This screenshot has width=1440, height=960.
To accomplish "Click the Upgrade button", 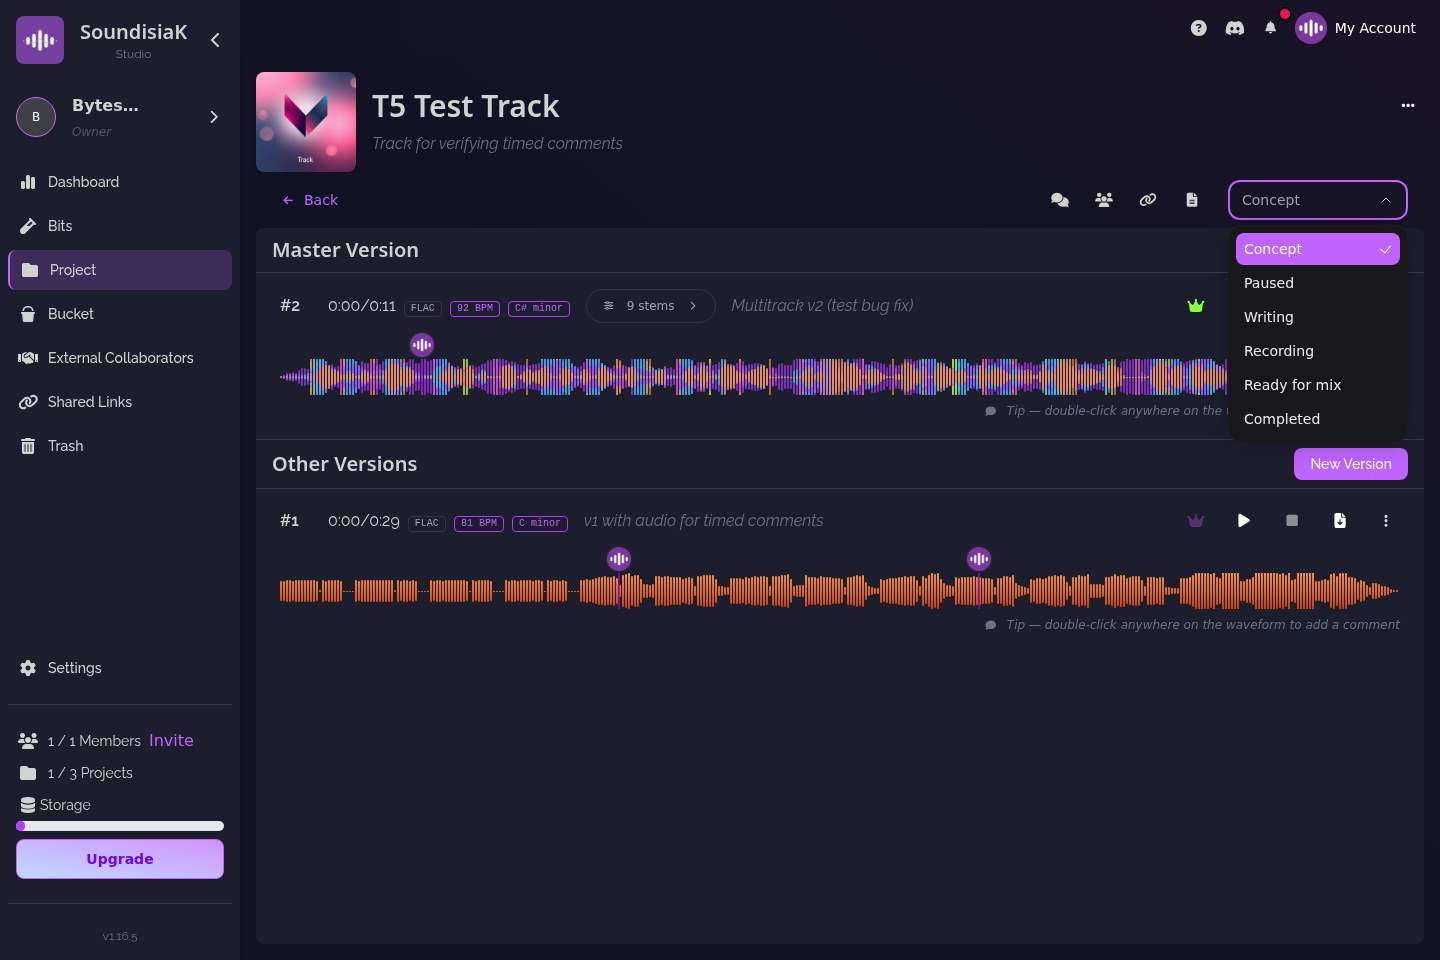I will pyautogui.click(x=120, y=859).
